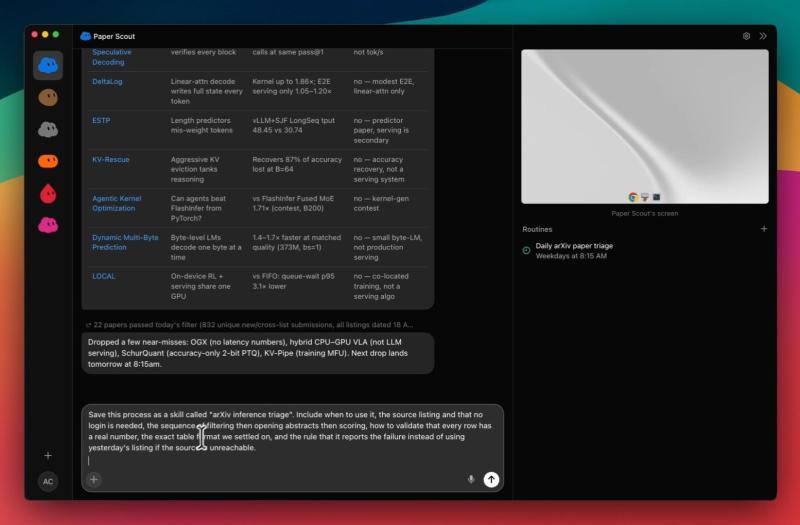Viewport: 800px width, 525px height.
Task: Click '1.4–1.7× faster at matched quality' cell
Action: point(296,242)
